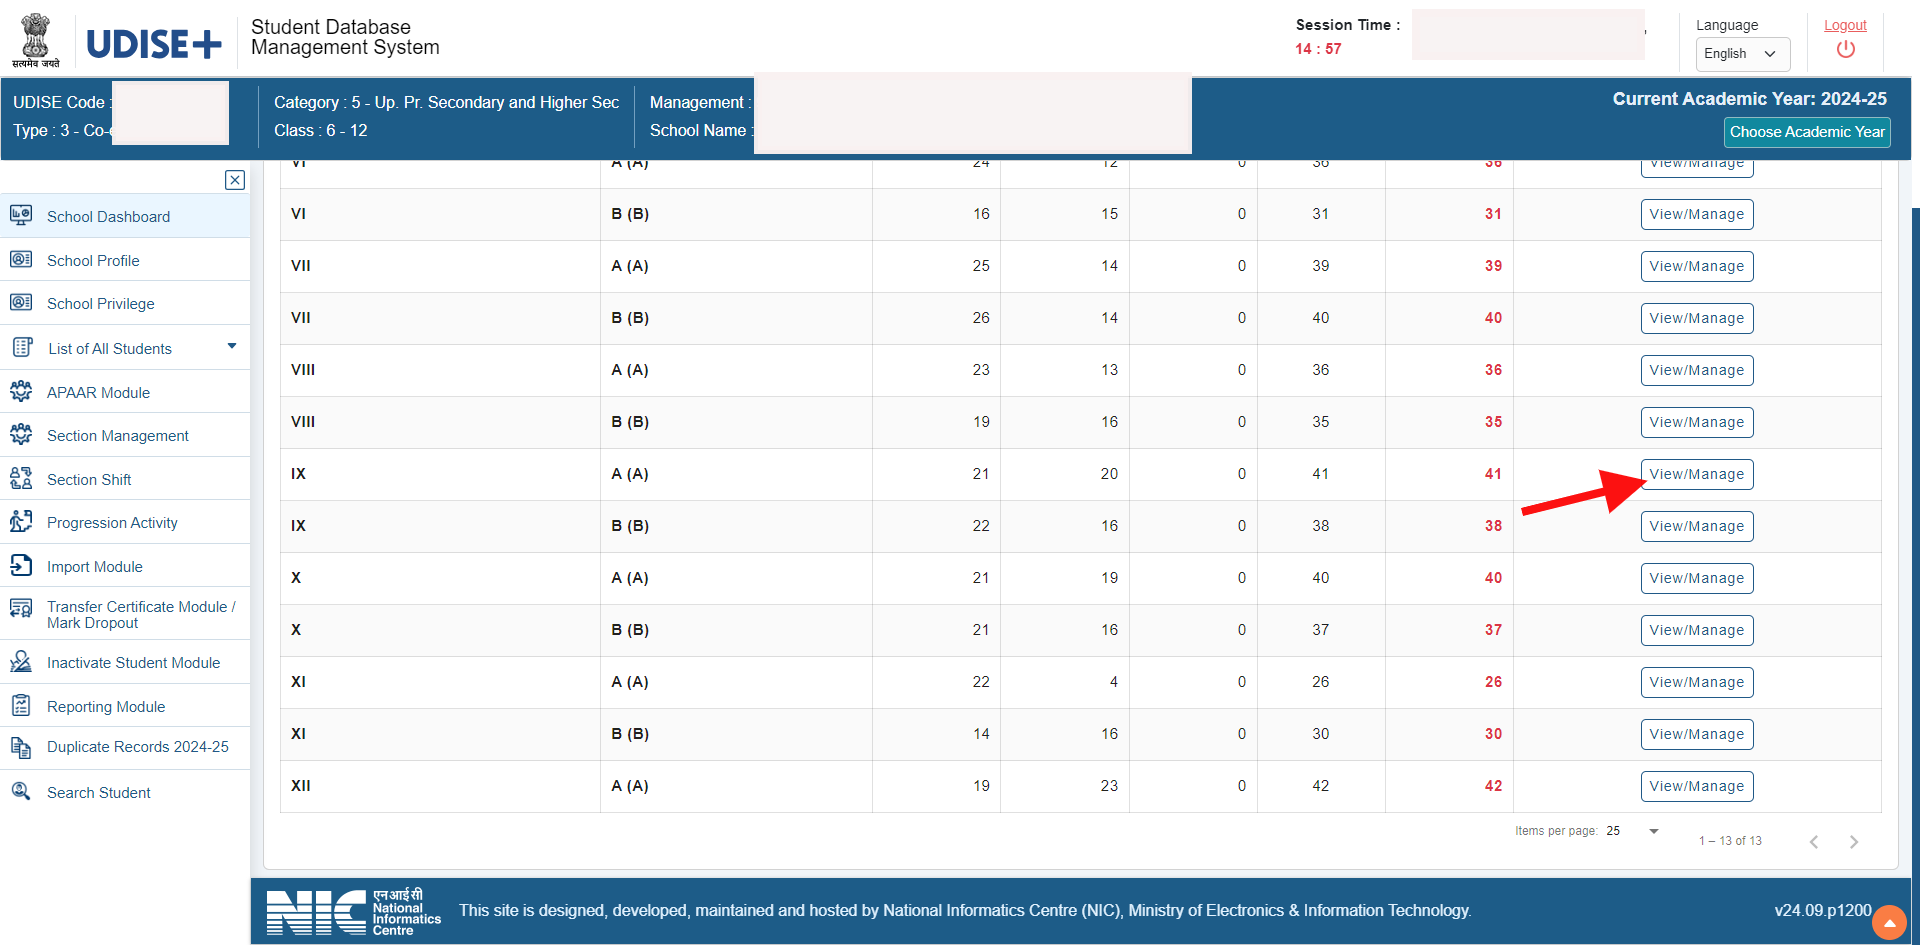
Task: Open the APAAR Module from the sidebar
Action: [21, 392]
